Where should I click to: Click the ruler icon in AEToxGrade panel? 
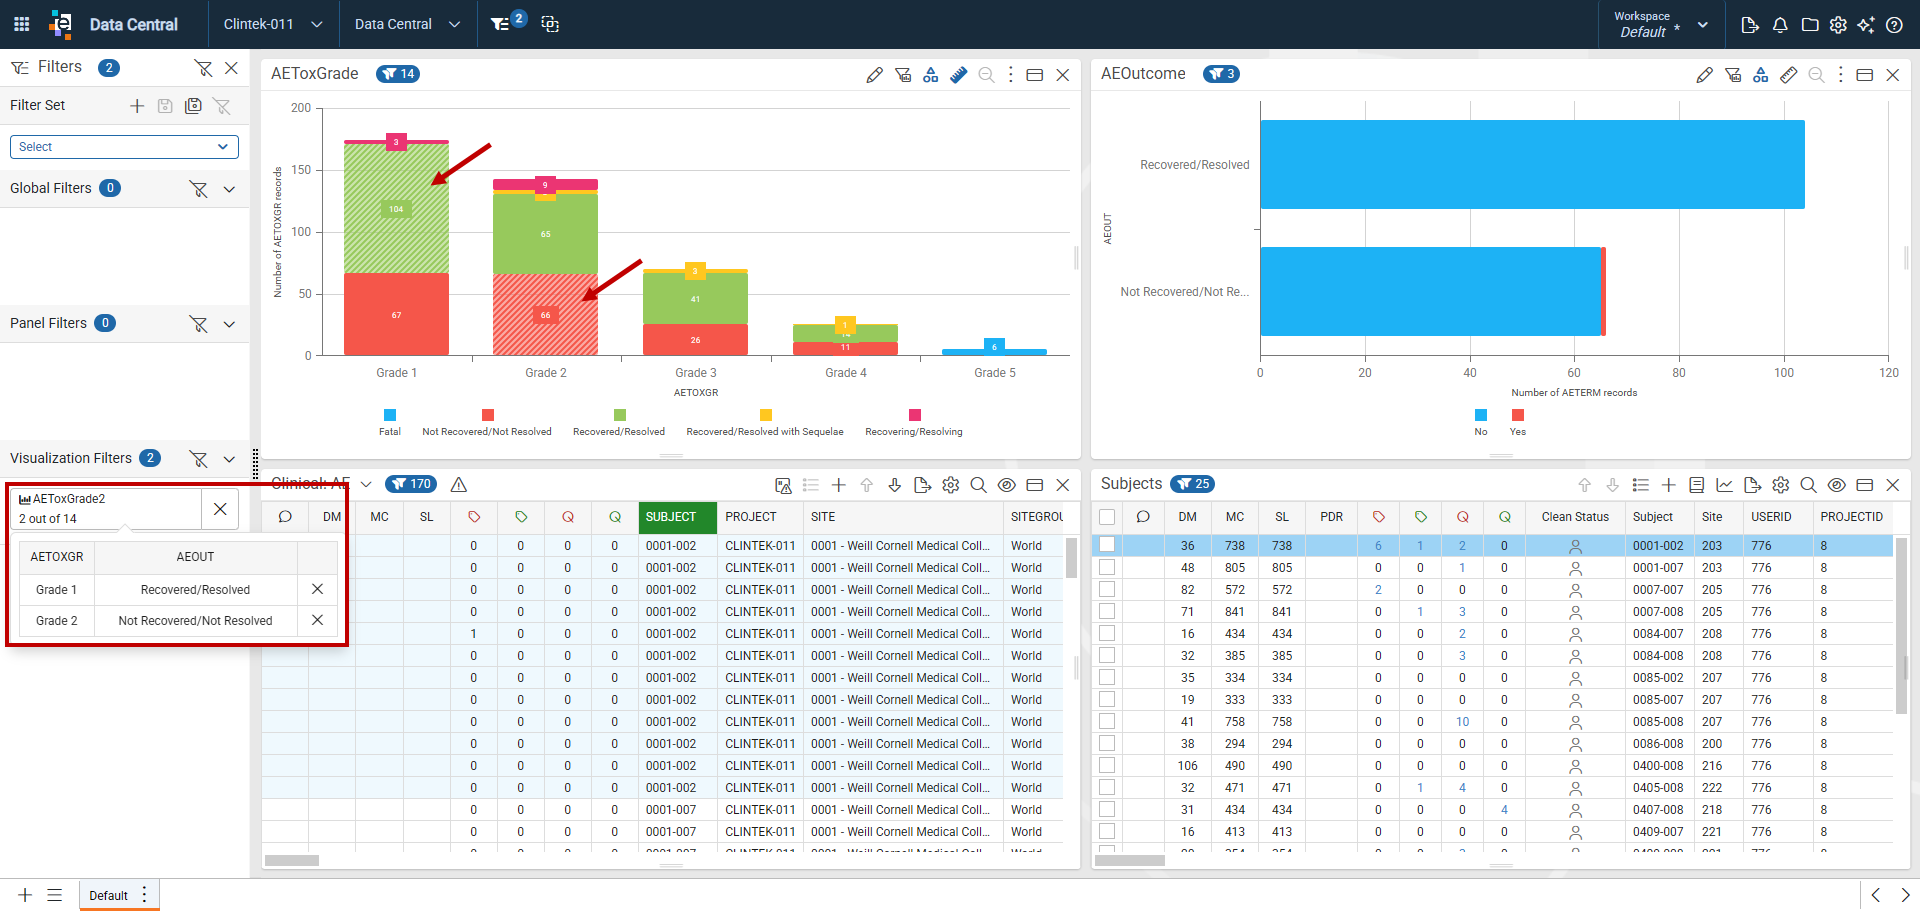959,75
